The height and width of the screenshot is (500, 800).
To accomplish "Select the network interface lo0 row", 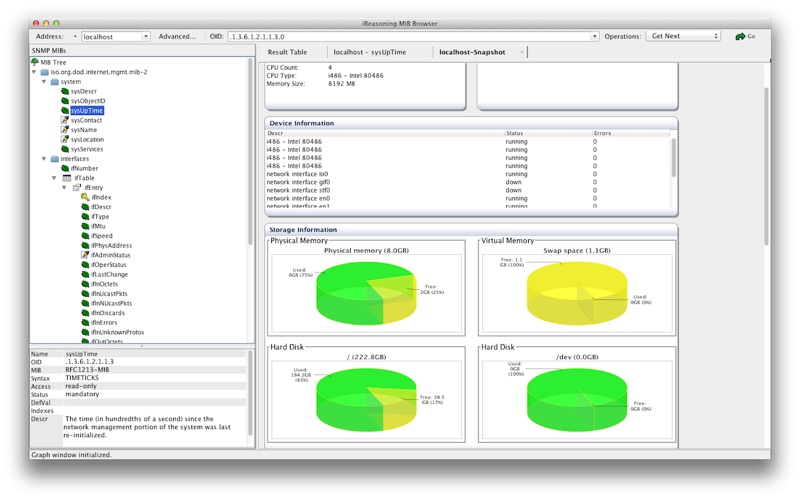I will (467, 174).
